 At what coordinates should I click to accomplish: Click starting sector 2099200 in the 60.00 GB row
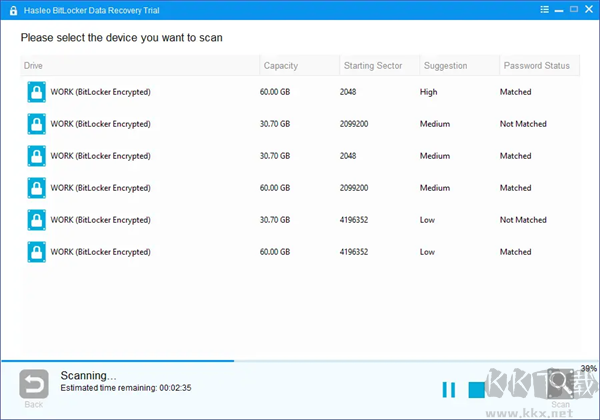coord(354,188)
